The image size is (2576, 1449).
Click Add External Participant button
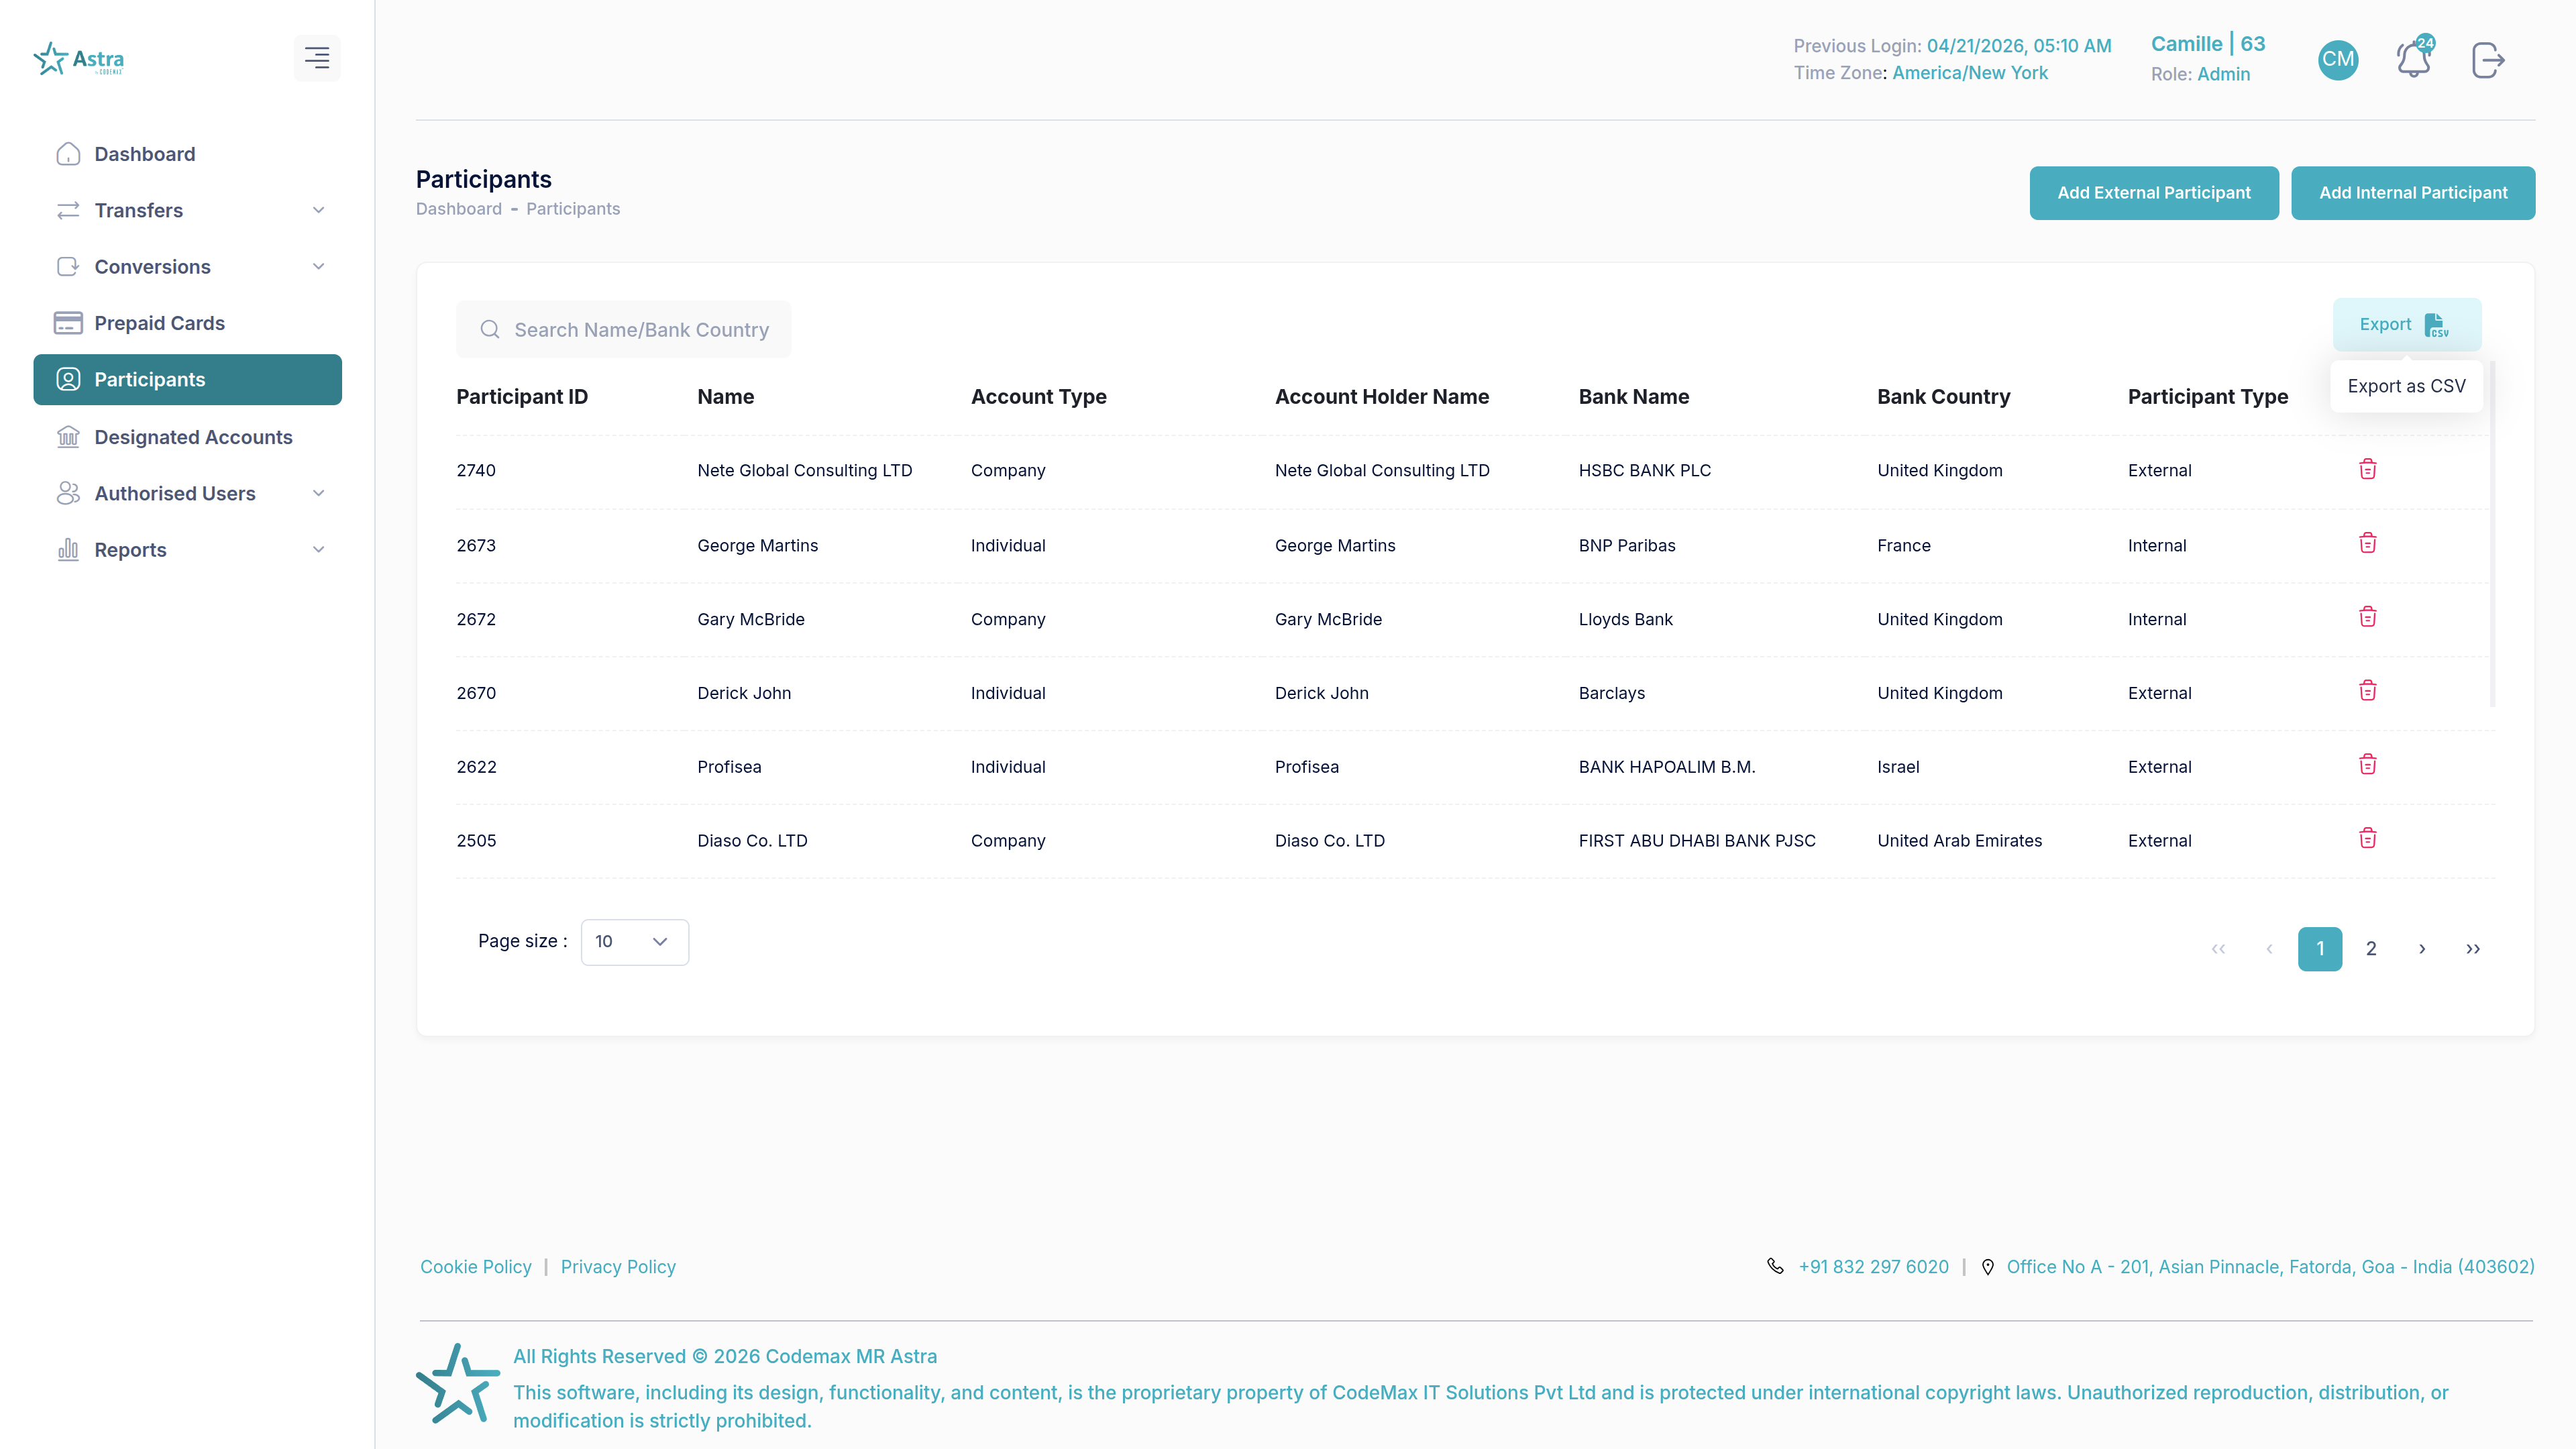coord(2153,193)
